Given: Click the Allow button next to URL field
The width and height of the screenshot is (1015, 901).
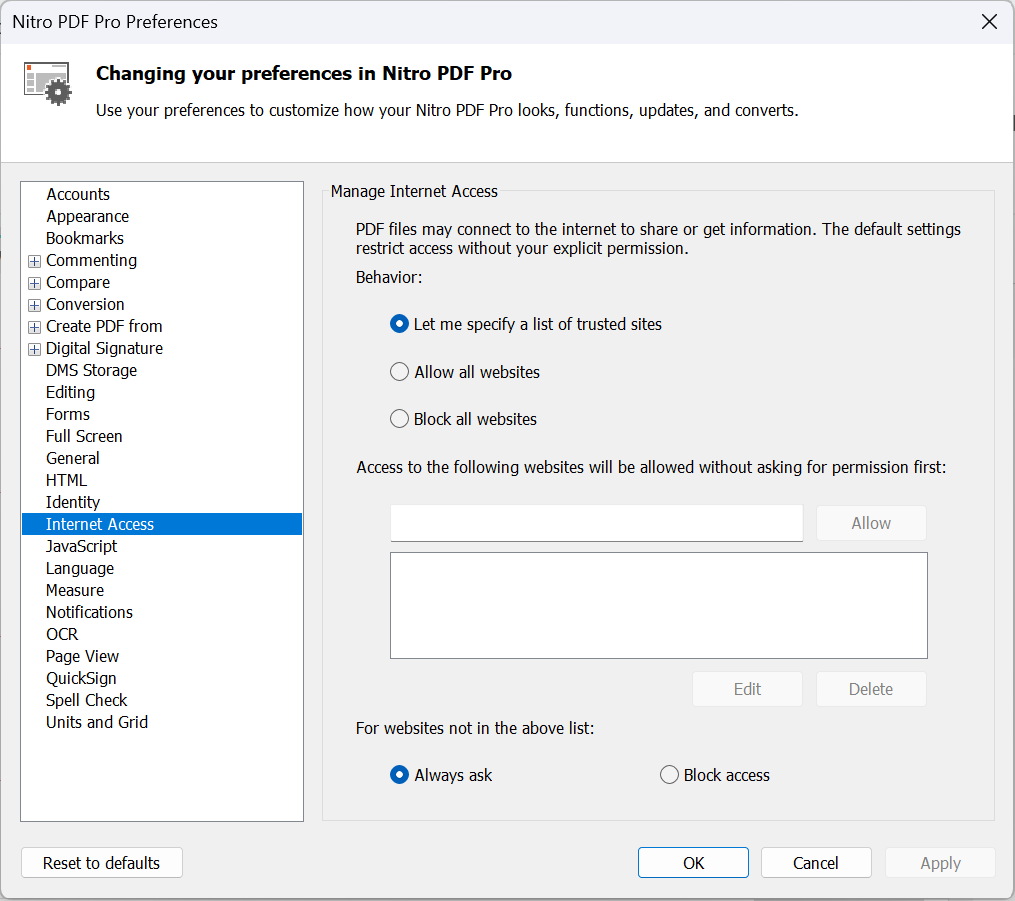Looking at the screenshot, I should [x=871, y=523].
